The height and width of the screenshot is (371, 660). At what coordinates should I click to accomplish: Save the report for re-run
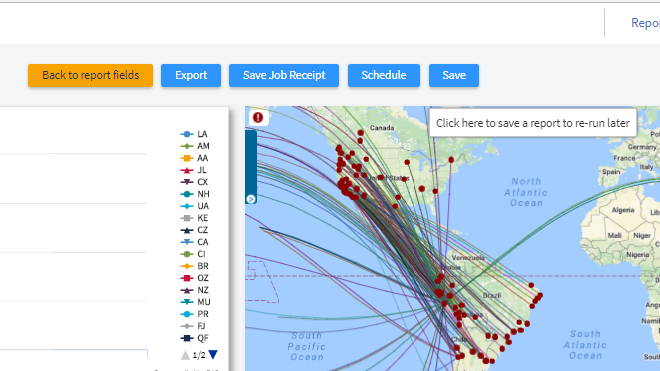(454, 75)
